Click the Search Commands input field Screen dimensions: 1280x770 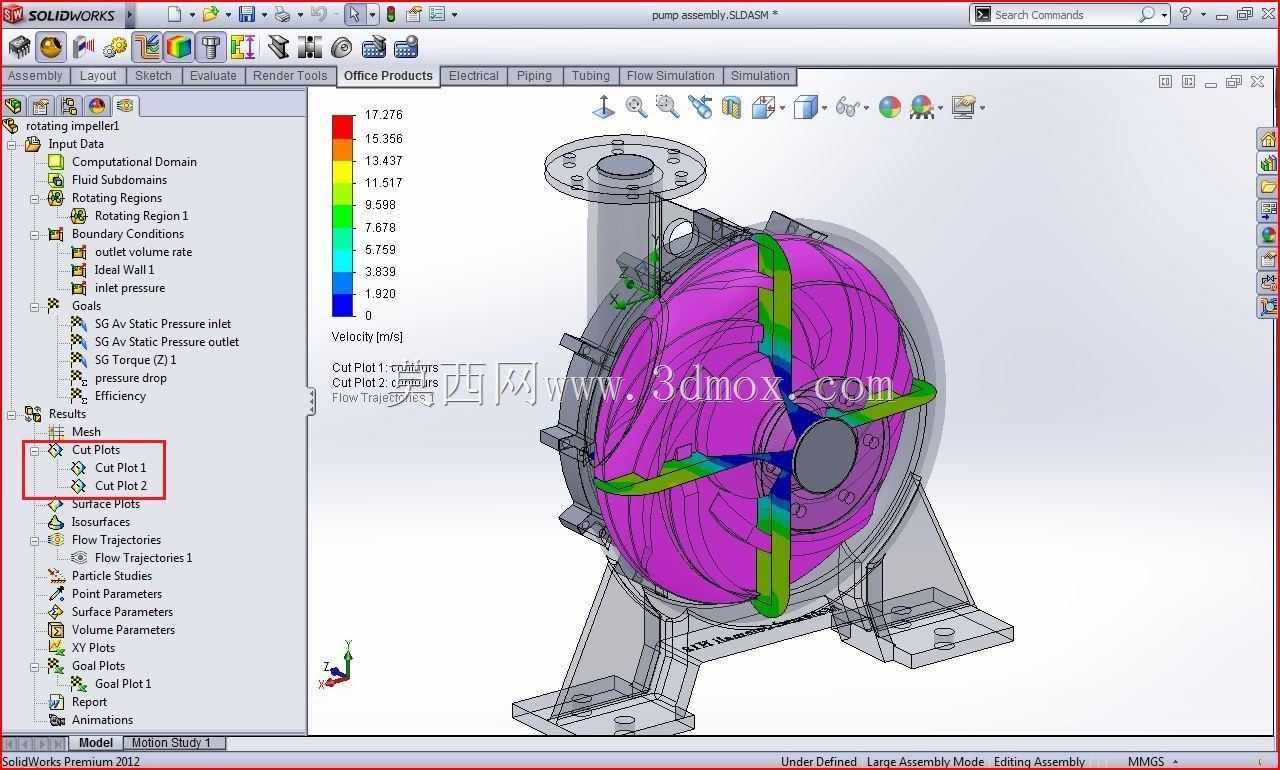tap(1063, 14)
